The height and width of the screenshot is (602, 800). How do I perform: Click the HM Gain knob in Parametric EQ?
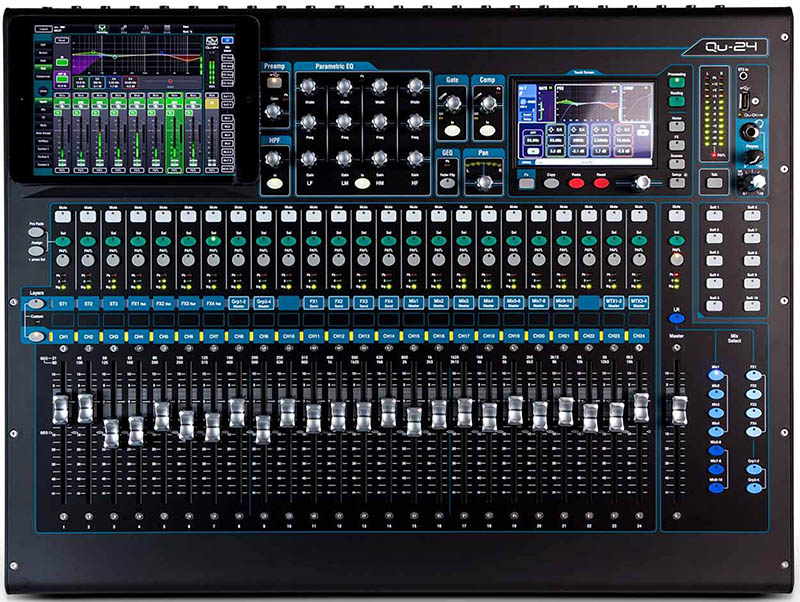pyautogui.click(x=380, y=159)
